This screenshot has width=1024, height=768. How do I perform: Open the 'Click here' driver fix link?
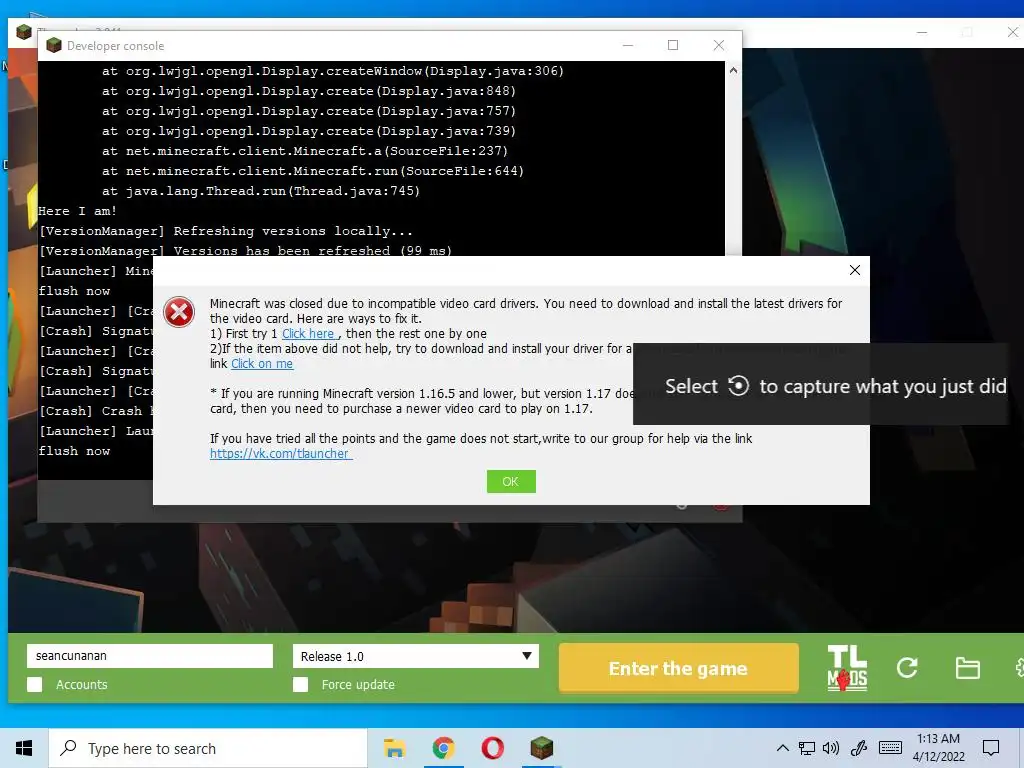click(x=308, y=334)
